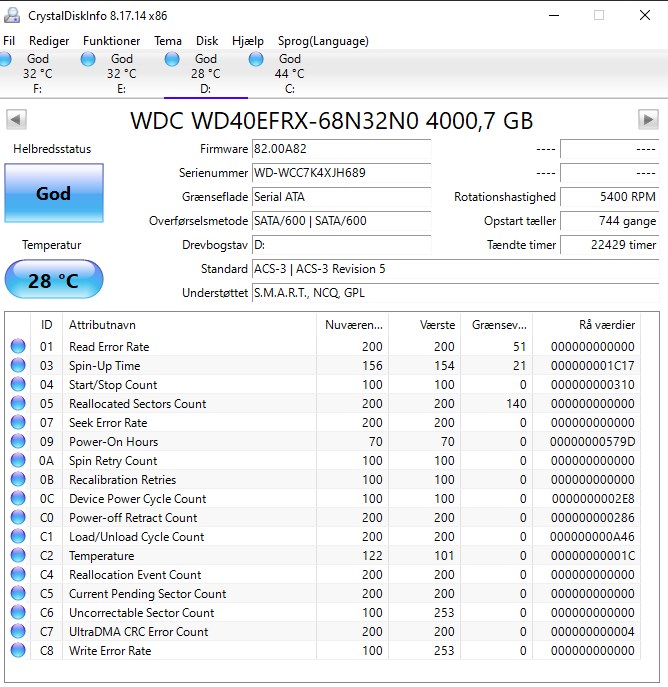The height and width of the screenshot is (687, 668).
Task: Click the Opstart tæller value 744 gange
Action: [610, 221]
